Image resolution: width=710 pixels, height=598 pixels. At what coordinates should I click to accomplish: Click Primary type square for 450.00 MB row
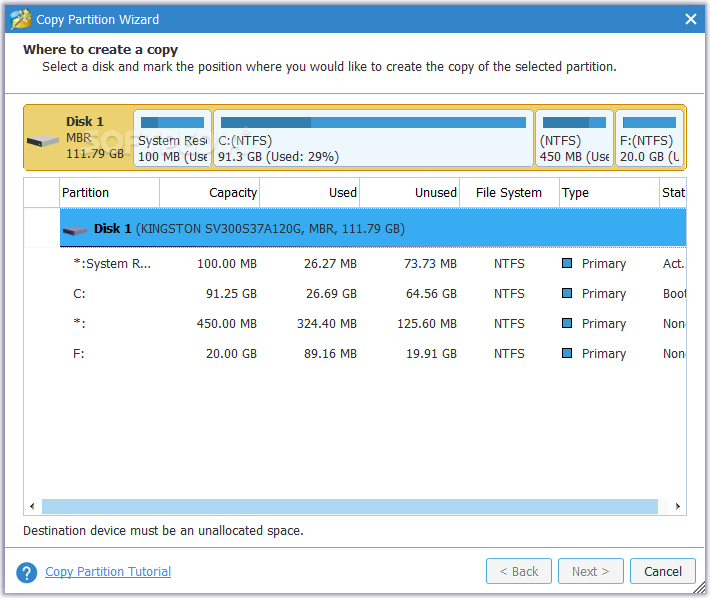pyautogui.click(x=567, y=323)
